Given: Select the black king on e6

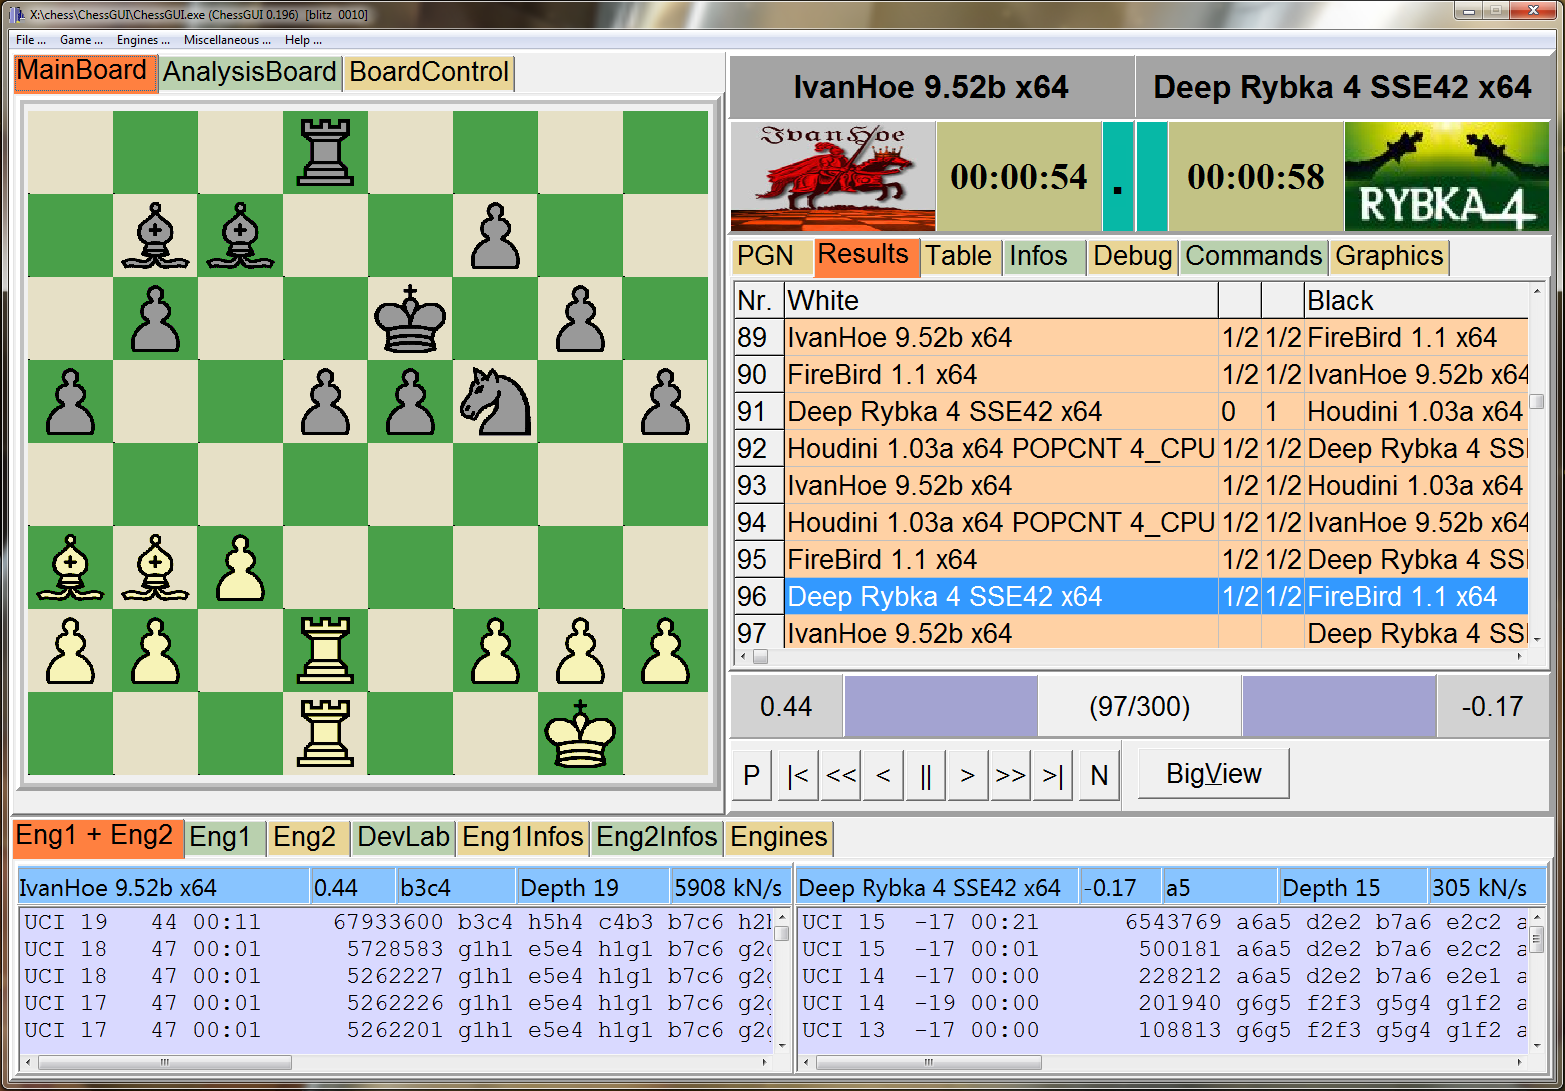Looking at the screenshot, I should coord(410,319).
